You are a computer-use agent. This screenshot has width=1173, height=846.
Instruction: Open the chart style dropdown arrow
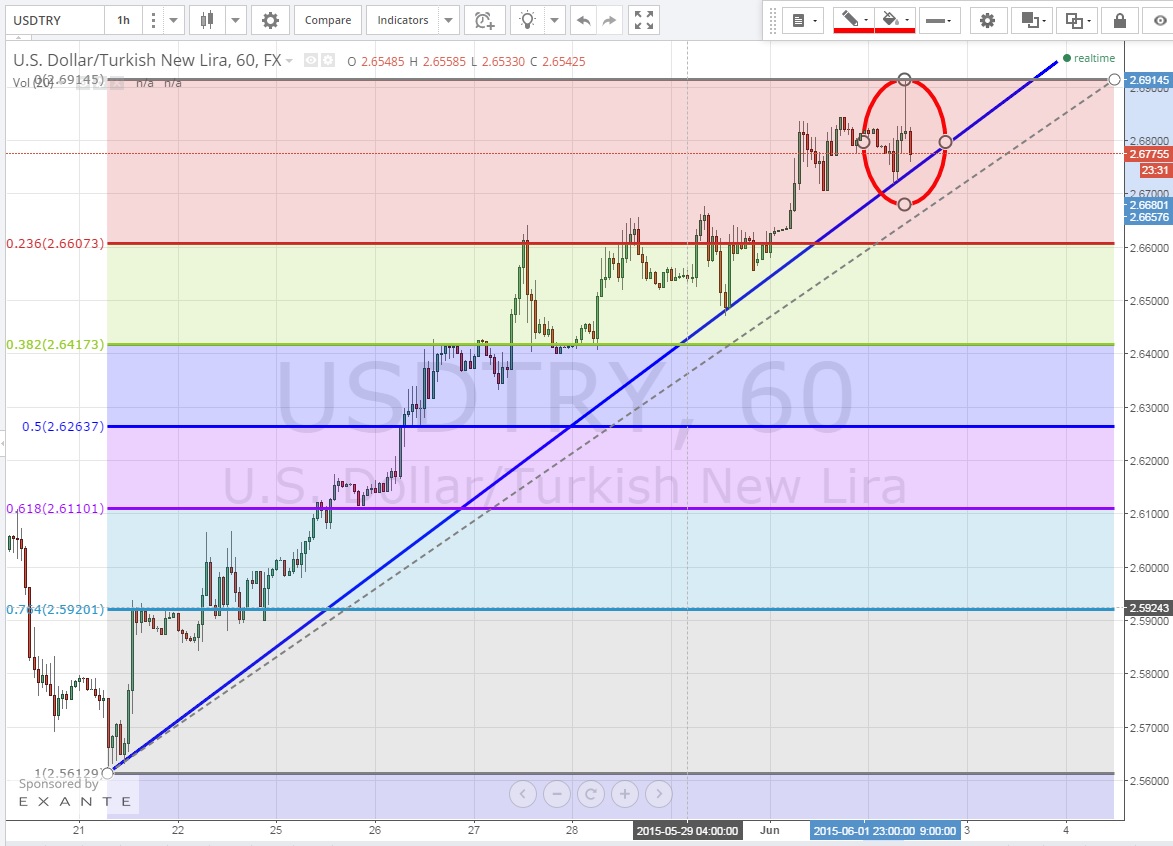pyautogui.click(x=236, y=20)
